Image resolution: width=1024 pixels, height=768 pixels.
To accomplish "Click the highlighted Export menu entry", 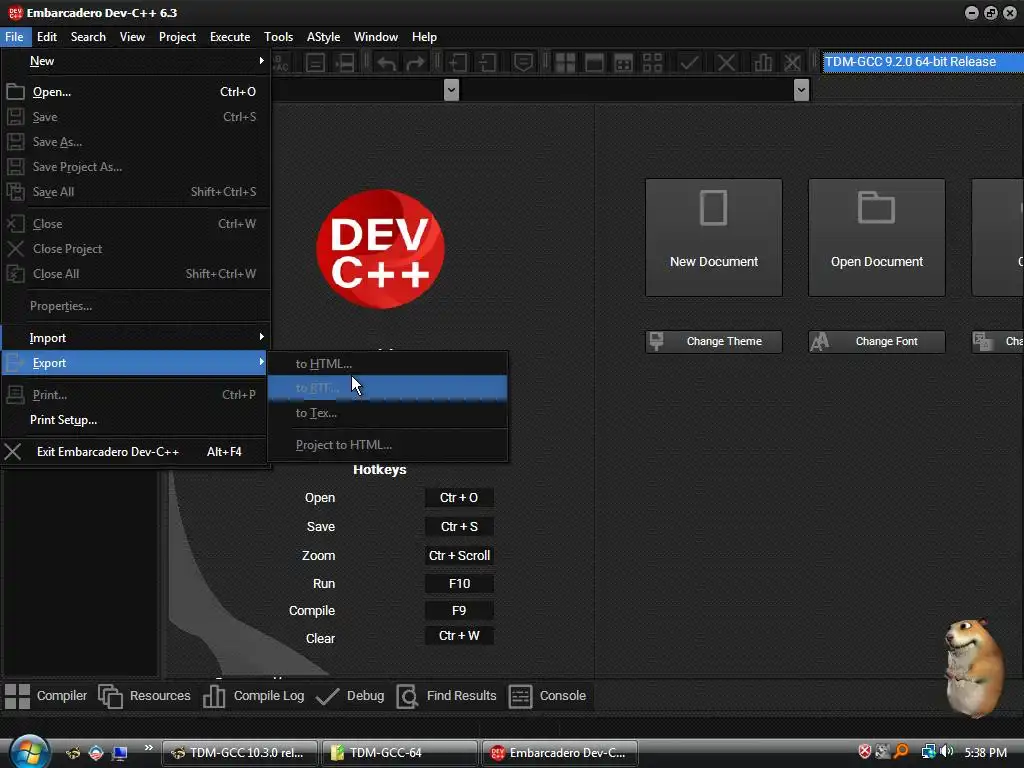I will pyautogui.click(x=135, y=362).
